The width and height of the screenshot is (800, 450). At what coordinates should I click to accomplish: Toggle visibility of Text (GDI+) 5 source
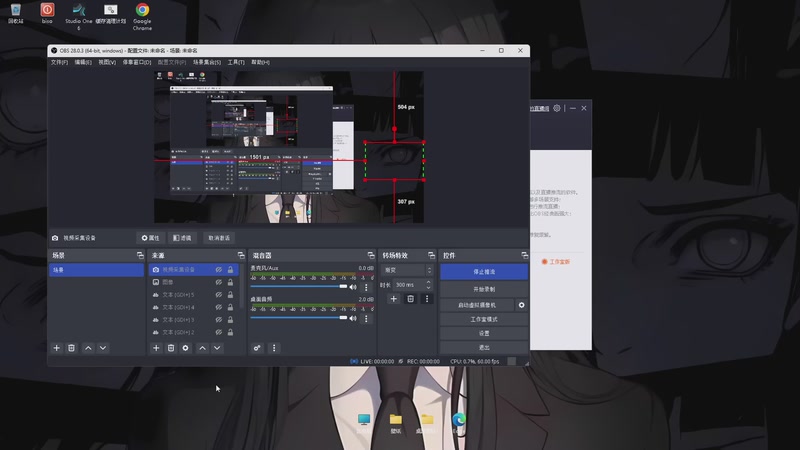[x=218, y=295]
